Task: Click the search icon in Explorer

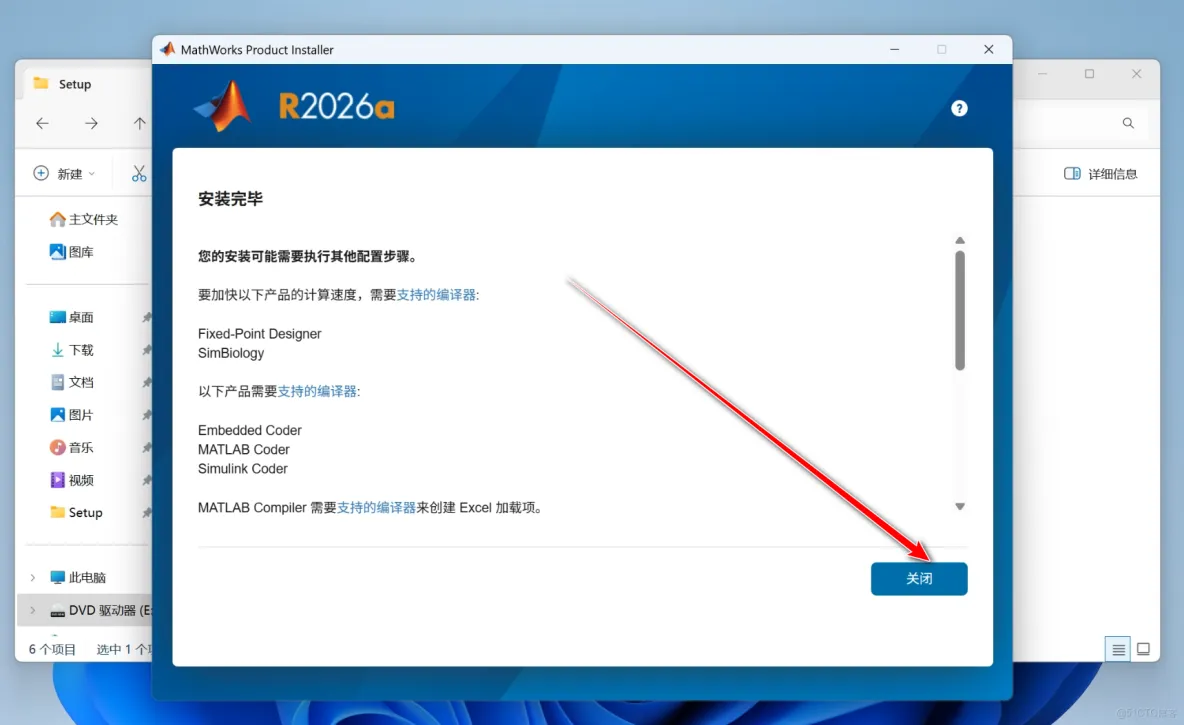Action: [x=1128, y=123]
